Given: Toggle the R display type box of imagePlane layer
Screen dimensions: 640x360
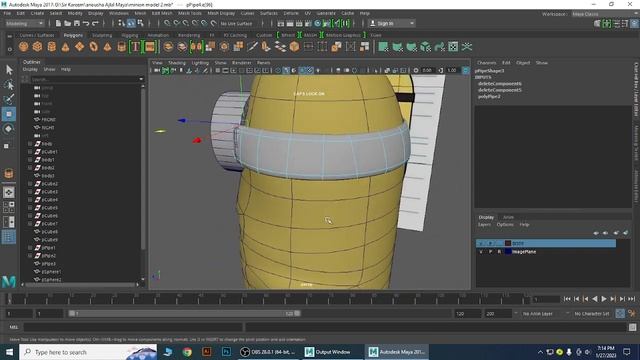Looking at the screenshot, I should click(499, 252).
